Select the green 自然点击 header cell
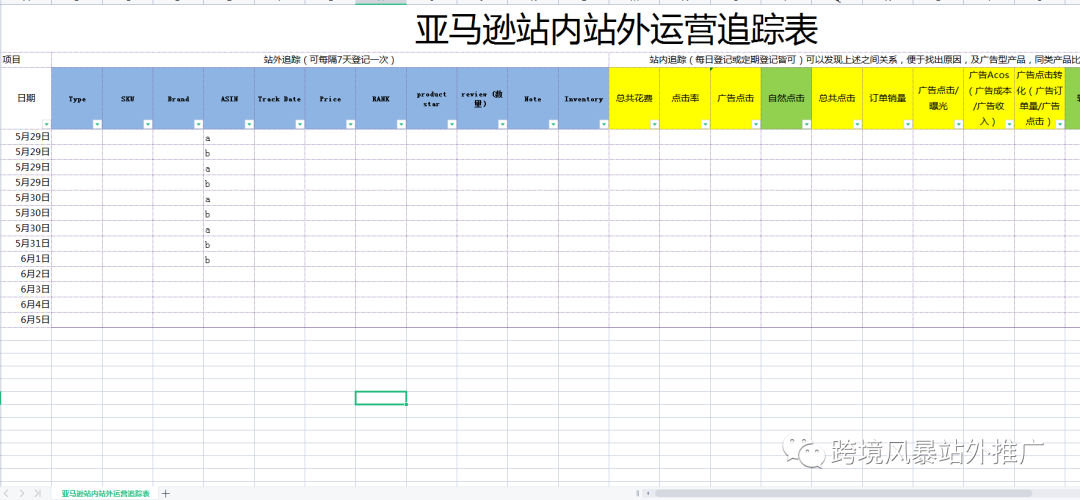Viewport: 1080px width, 500px height. pos(787,98)
